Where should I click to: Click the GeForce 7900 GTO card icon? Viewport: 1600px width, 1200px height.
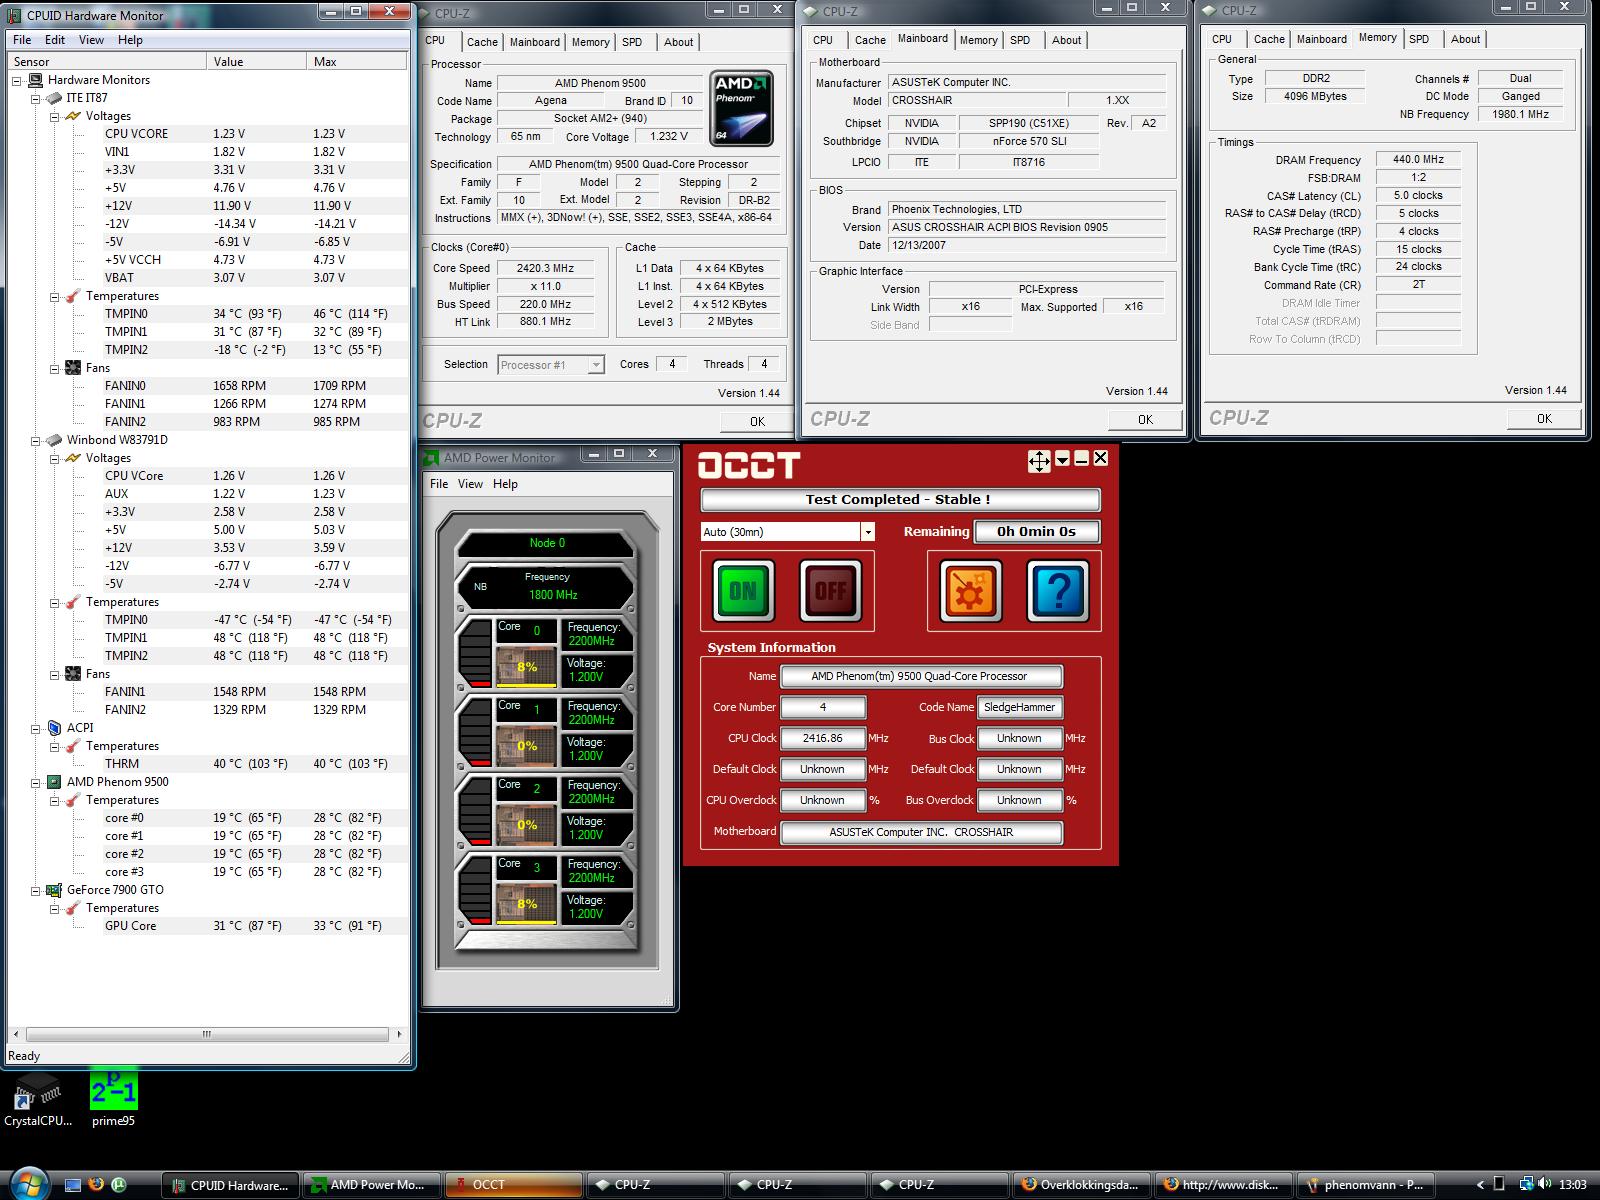point(54,890)
